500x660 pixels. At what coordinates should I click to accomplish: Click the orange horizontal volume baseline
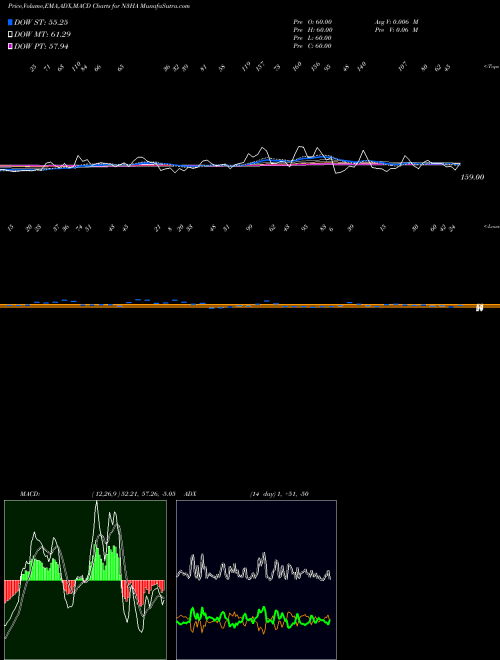click(x=250, y=306)
